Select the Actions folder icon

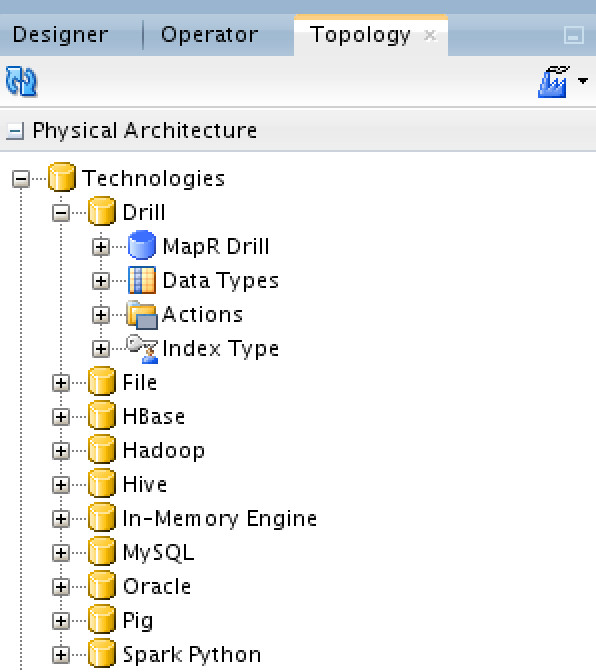142,315
